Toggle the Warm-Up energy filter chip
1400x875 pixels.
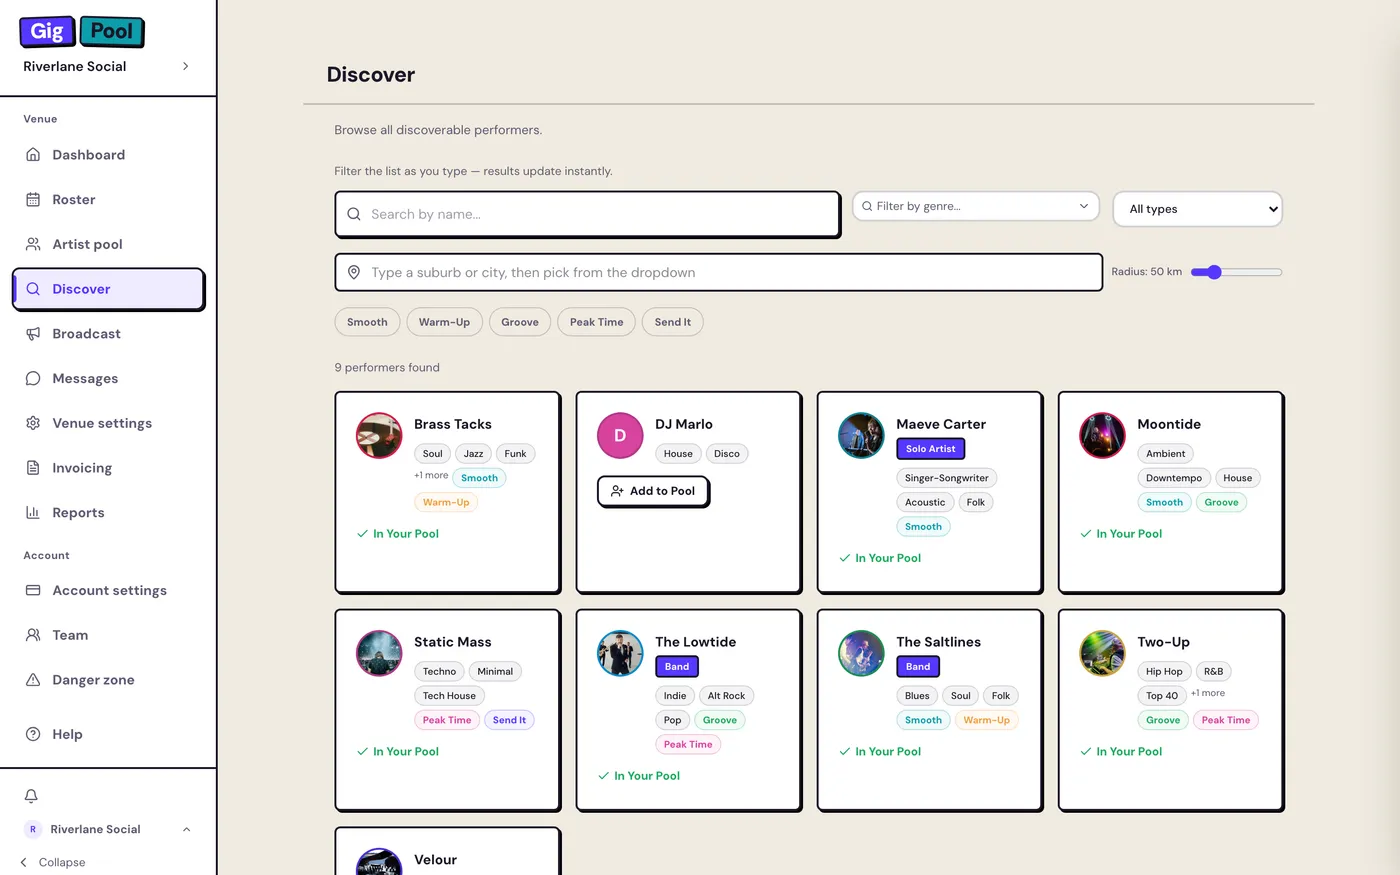(444, 322)
